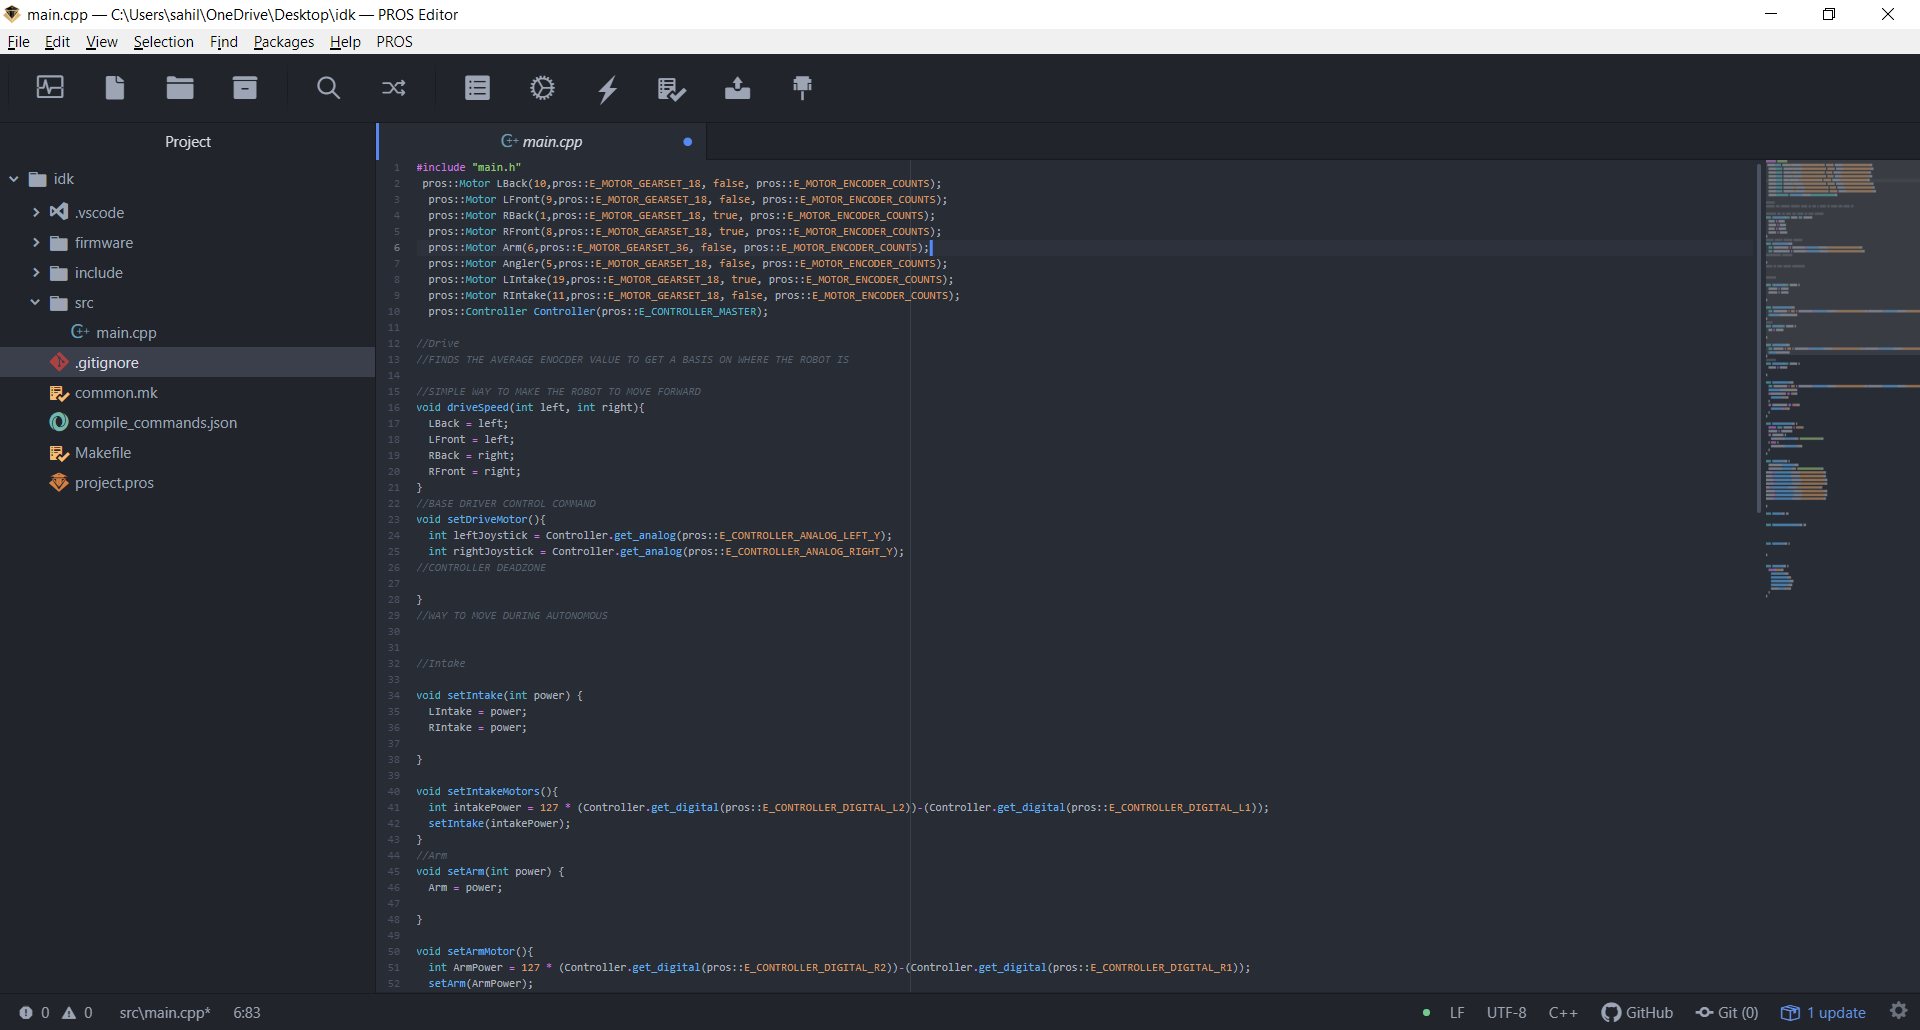This screenshot has width=1920, height=1030.
Task: Click the open folder toolbar icon
Action: click(x=180, y=88)
